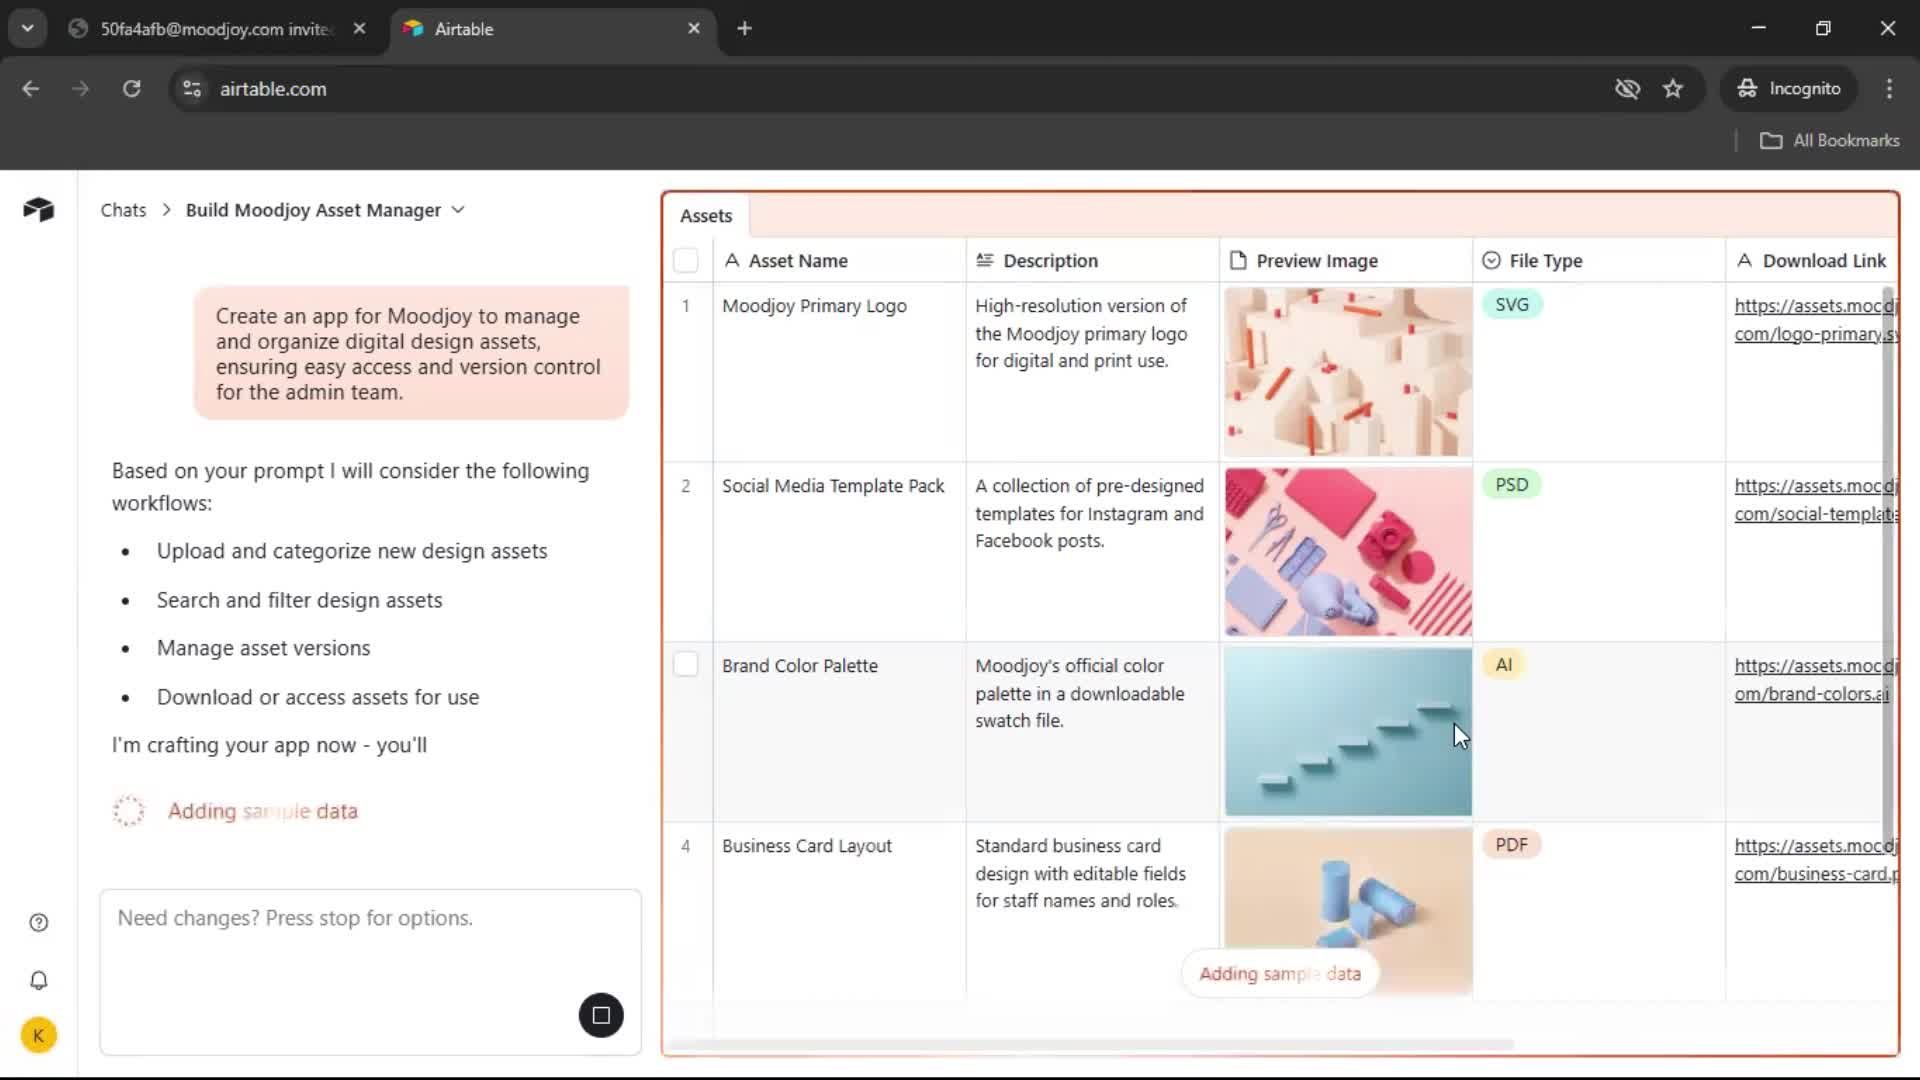1920x1080 pixels.
Task: Open the business-card download link
Action: click(x=1816, y=860)
